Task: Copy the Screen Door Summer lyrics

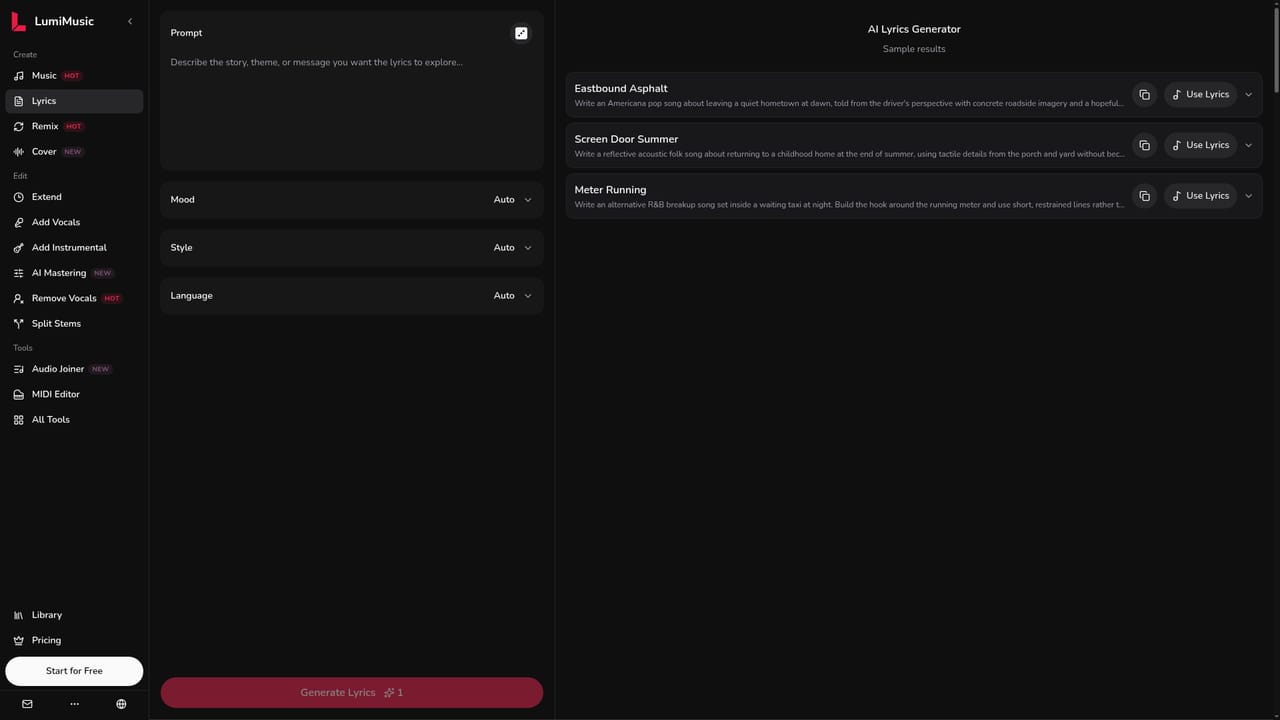Action: click(x=1144, y=145)
